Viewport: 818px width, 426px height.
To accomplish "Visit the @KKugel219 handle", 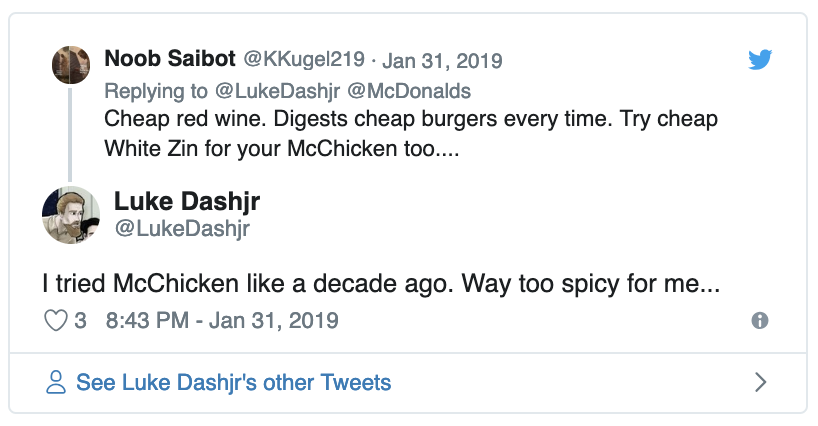I will (289, 59).
